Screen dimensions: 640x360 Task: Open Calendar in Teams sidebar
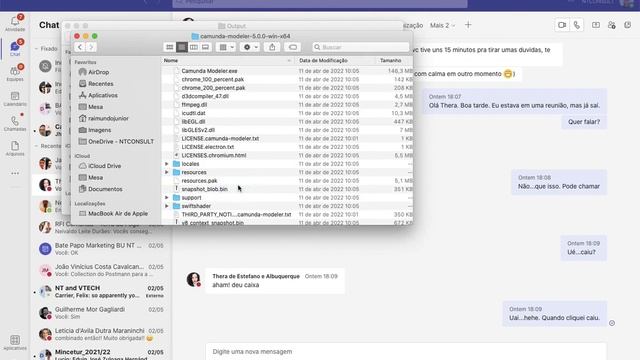click(15, 98)
